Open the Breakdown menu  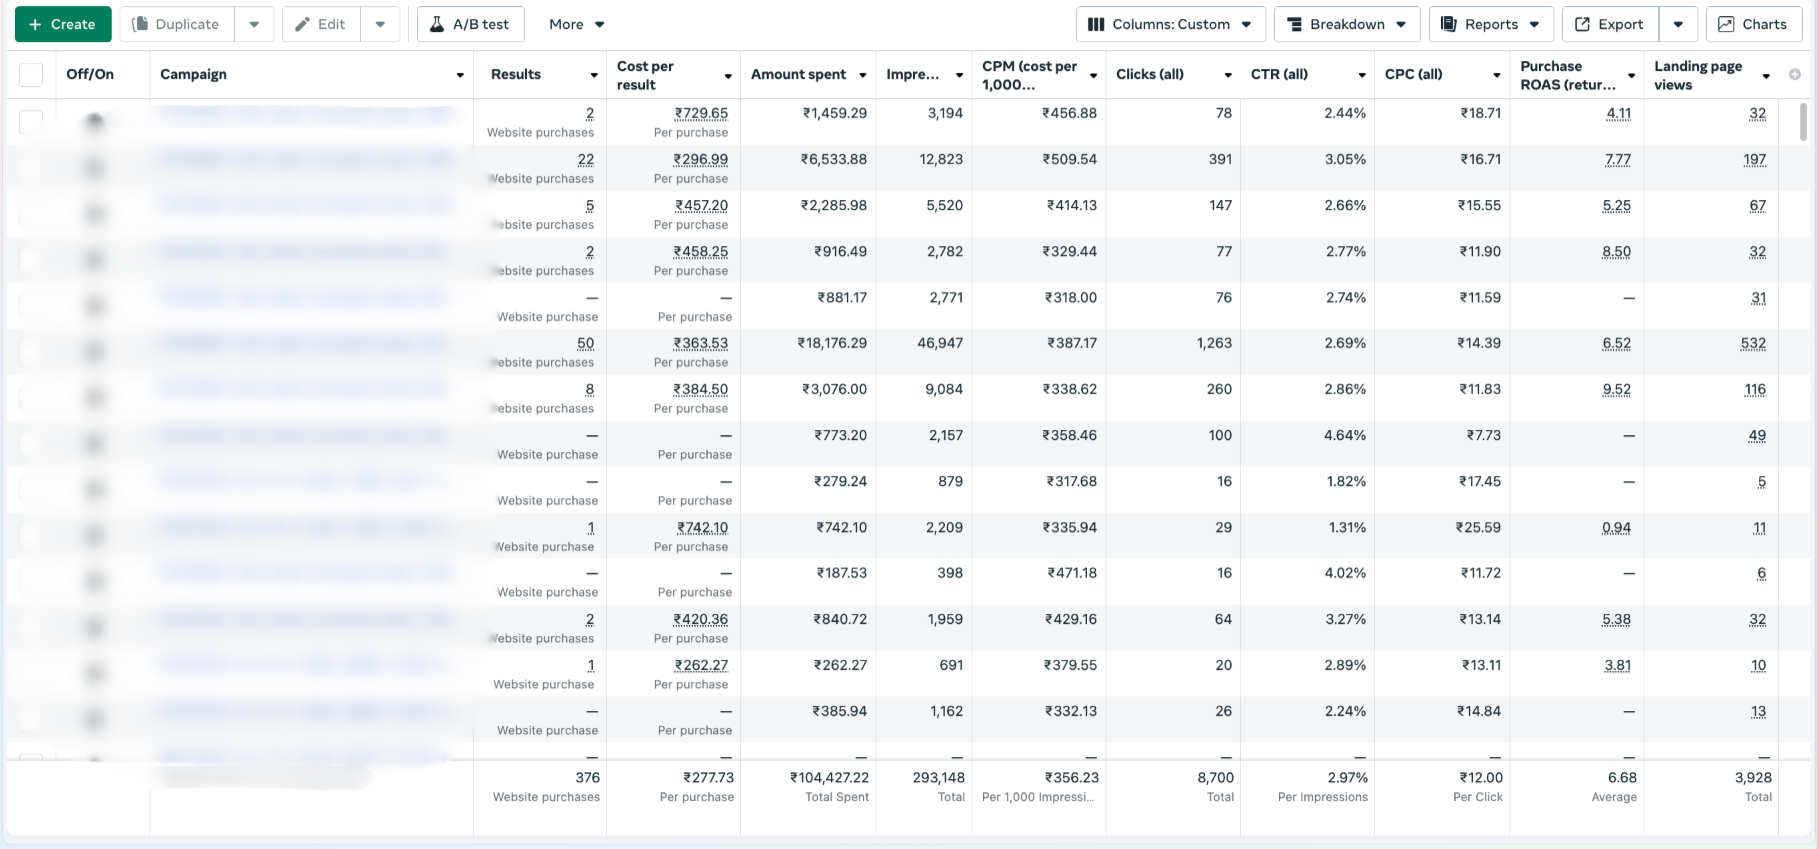pos(1346,24)
